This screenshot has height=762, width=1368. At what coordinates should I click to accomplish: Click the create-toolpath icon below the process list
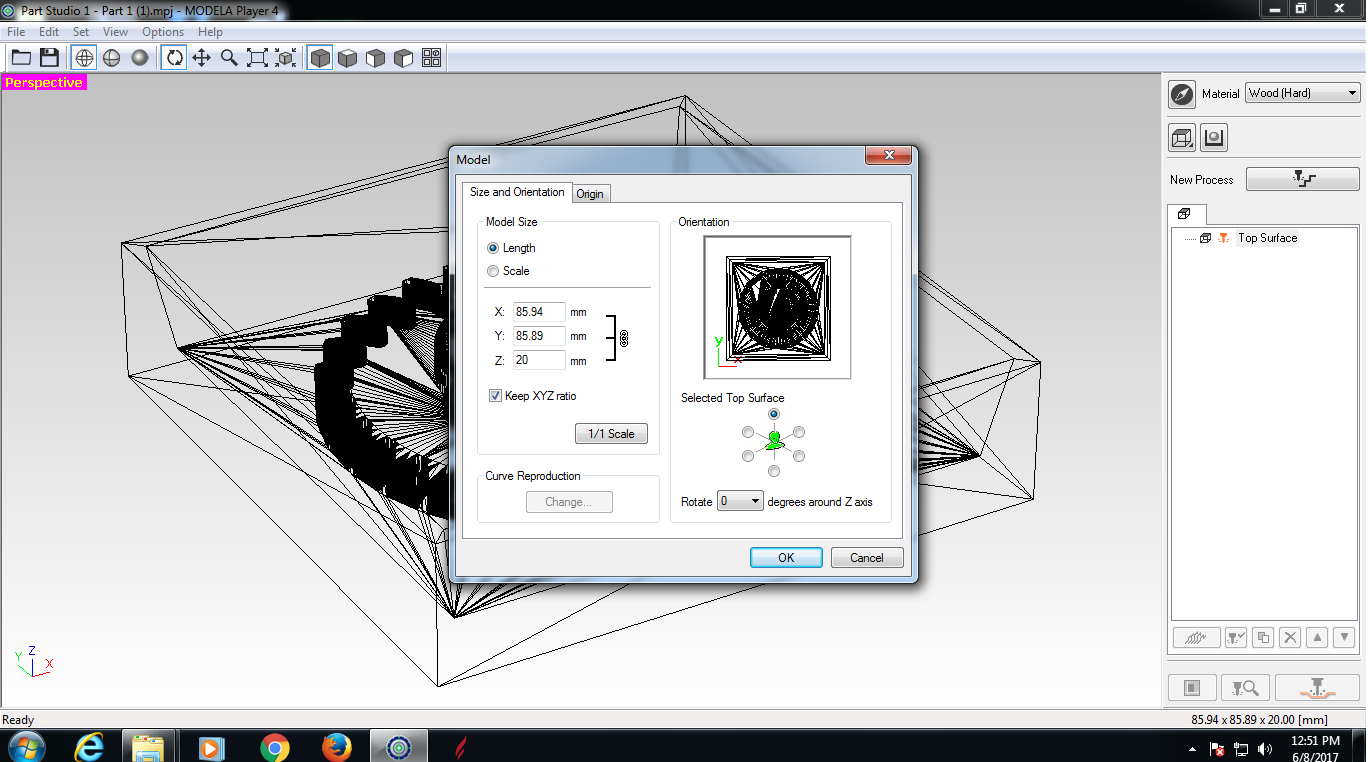(1197, 637)
